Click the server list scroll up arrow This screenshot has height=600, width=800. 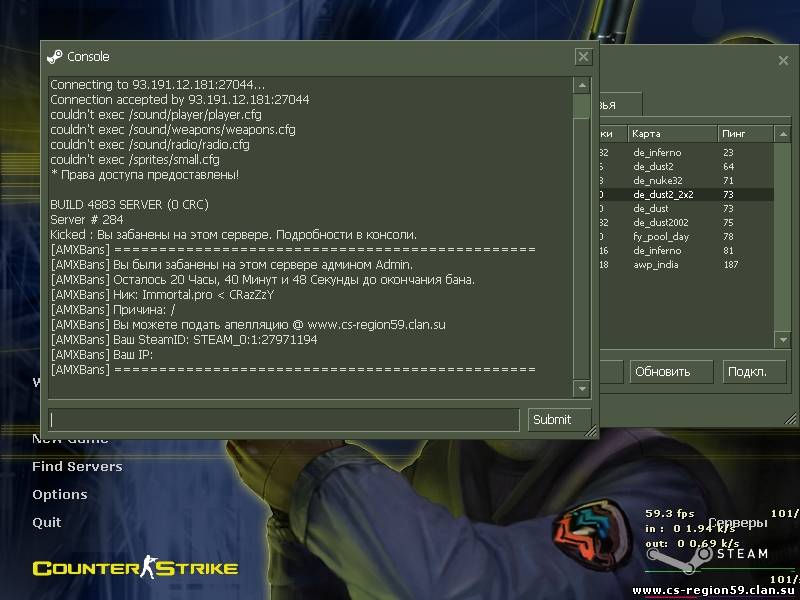pos(783,135)
